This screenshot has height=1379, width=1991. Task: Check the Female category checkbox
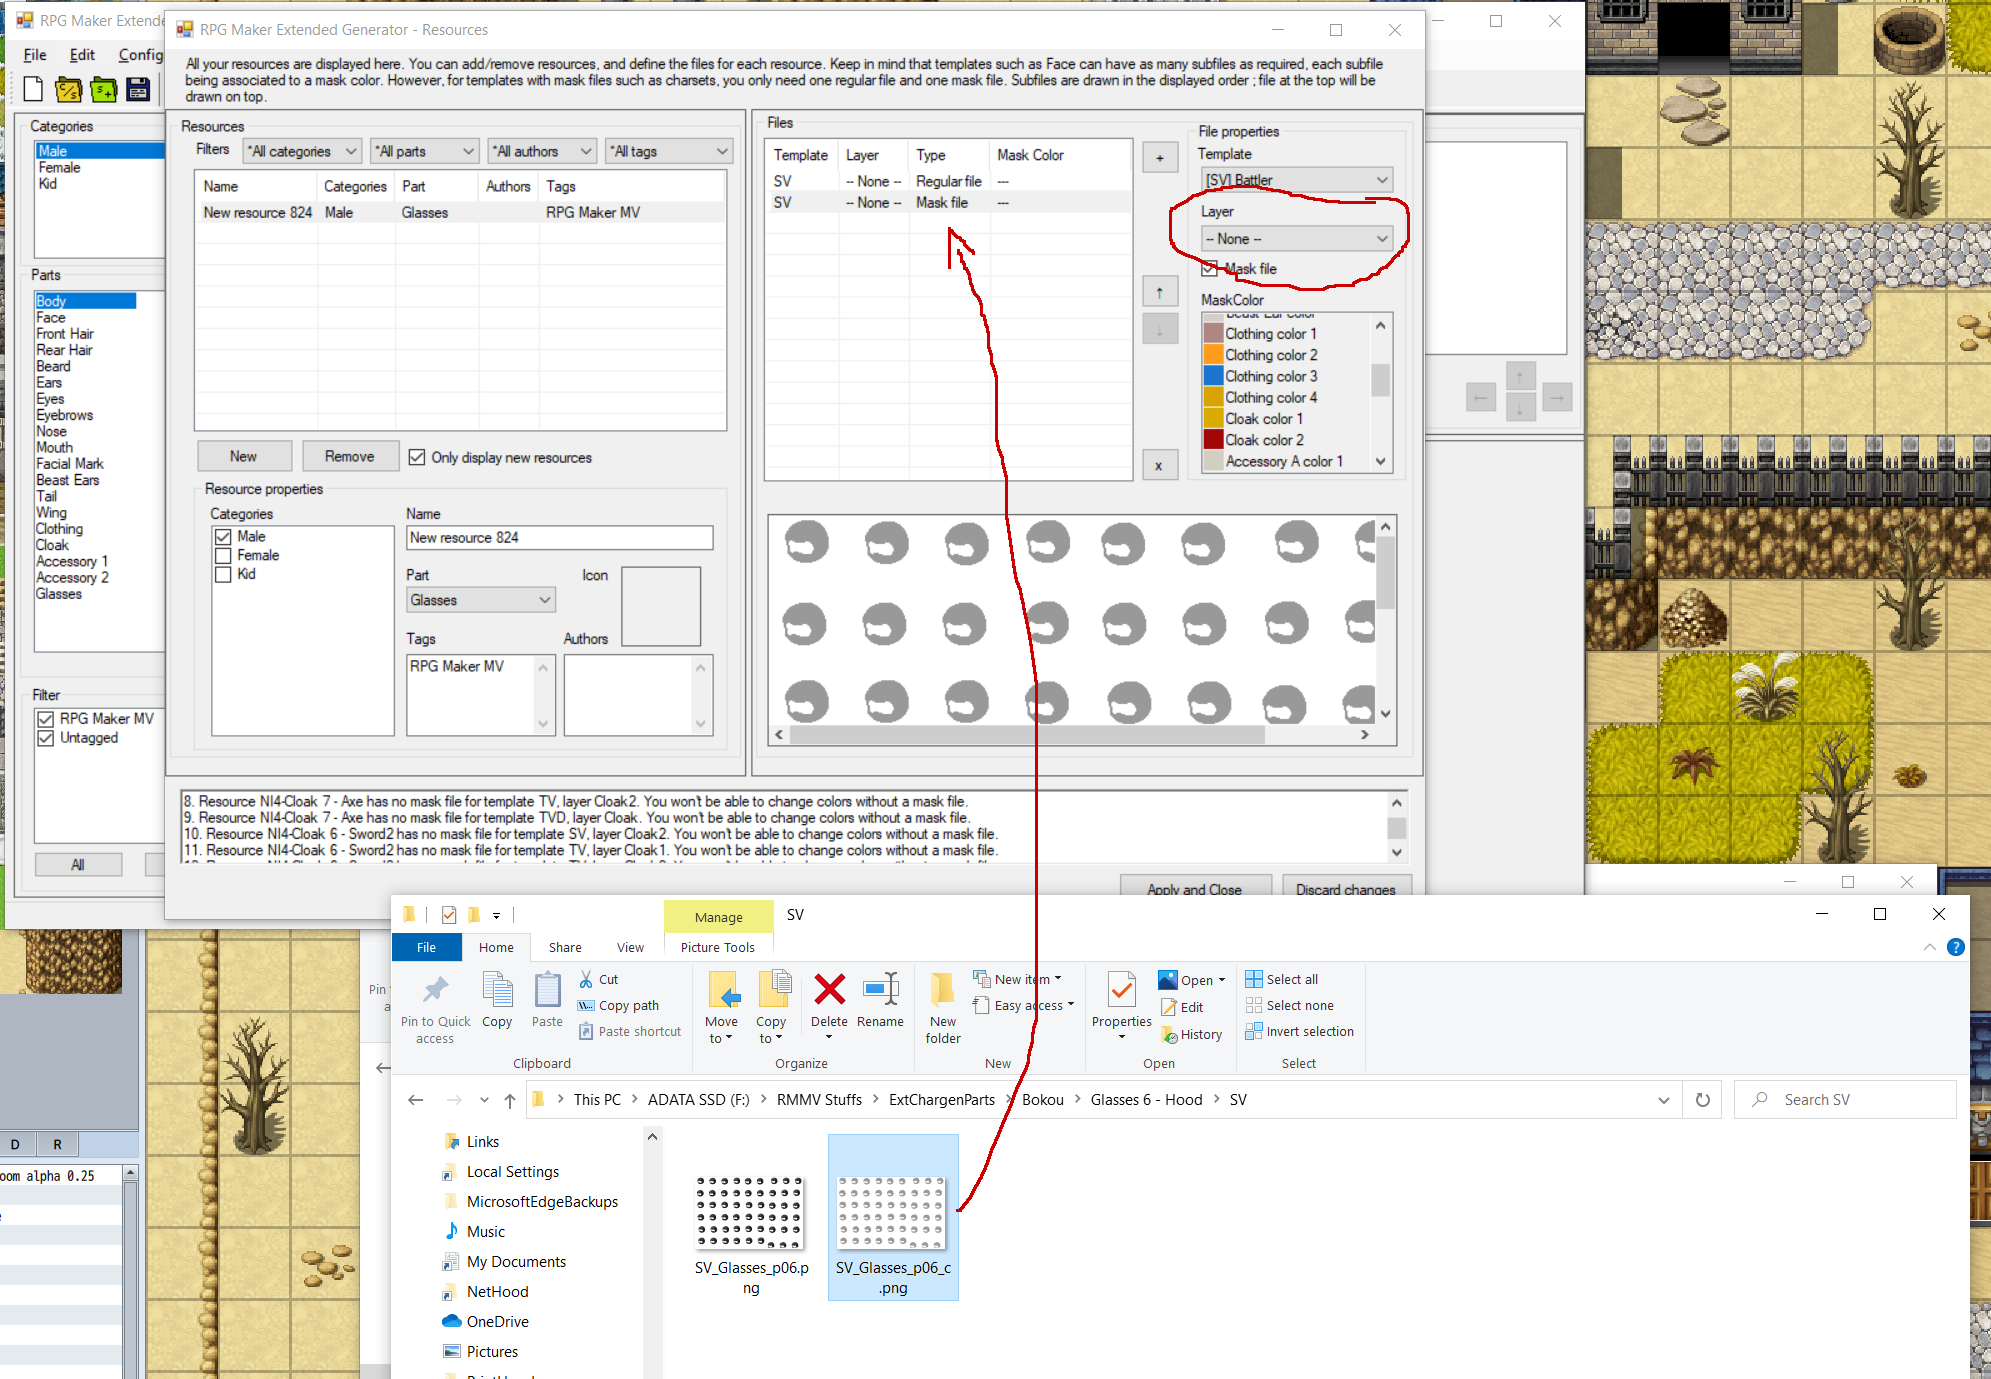pyautogui.click(x=223, y=556)
